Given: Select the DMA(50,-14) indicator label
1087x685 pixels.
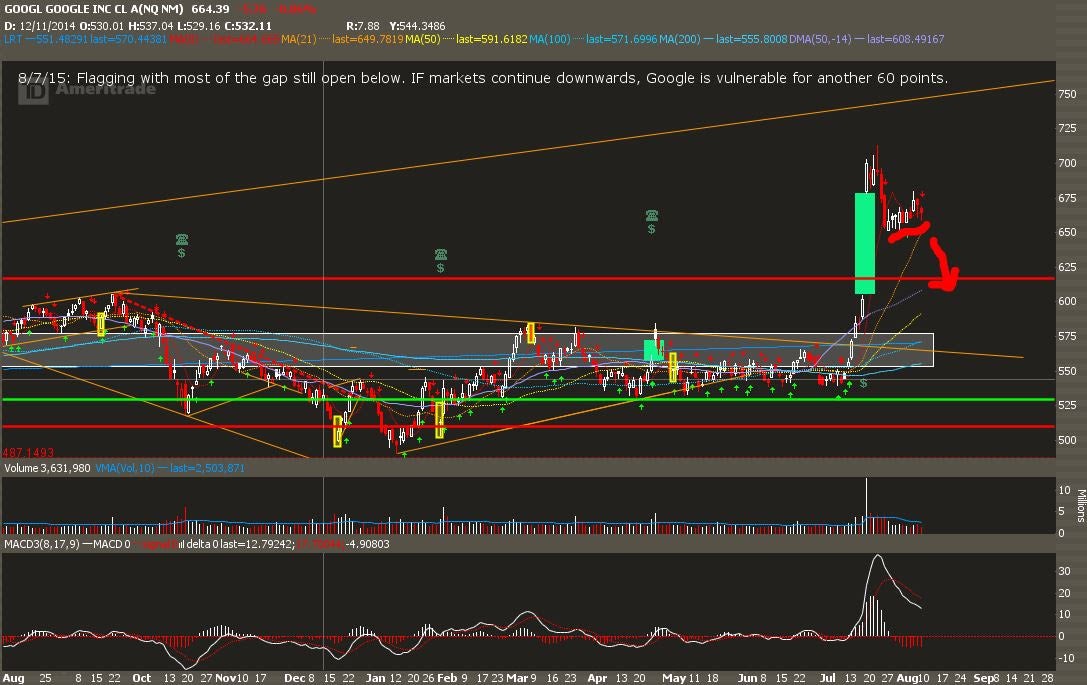Looking at the screenshot, I should click(x=820, y=39).
